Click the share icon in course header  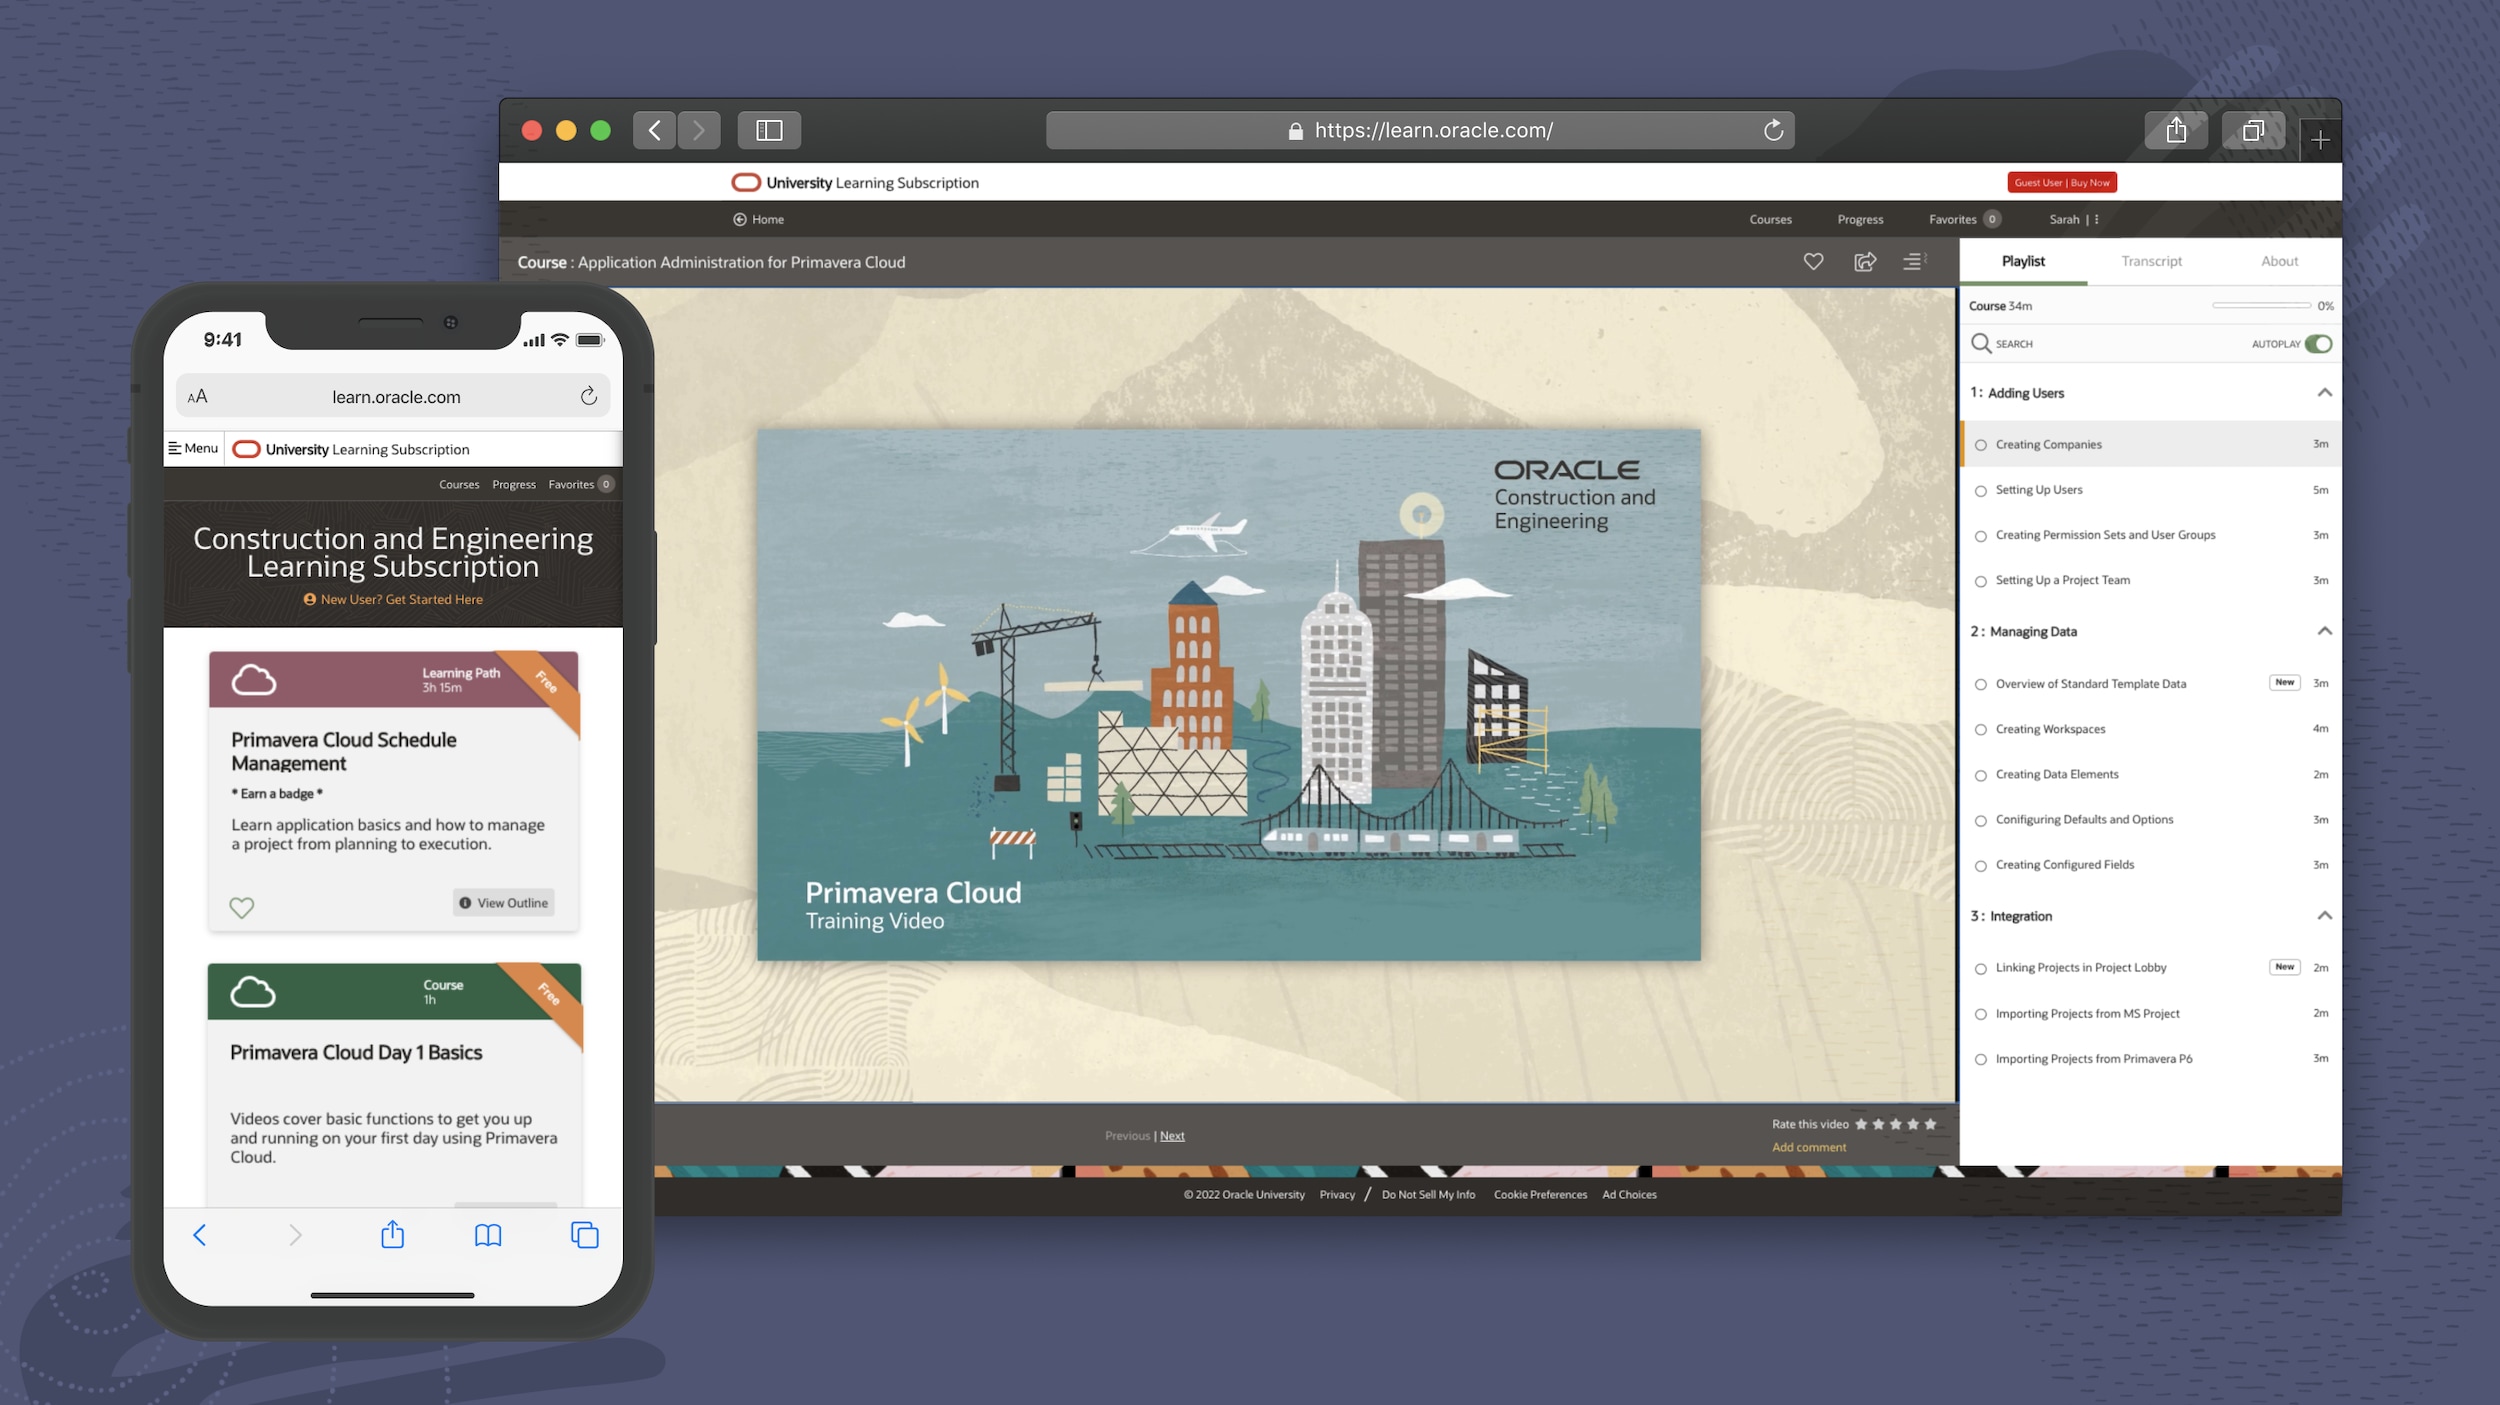(x=1865, y=262)
